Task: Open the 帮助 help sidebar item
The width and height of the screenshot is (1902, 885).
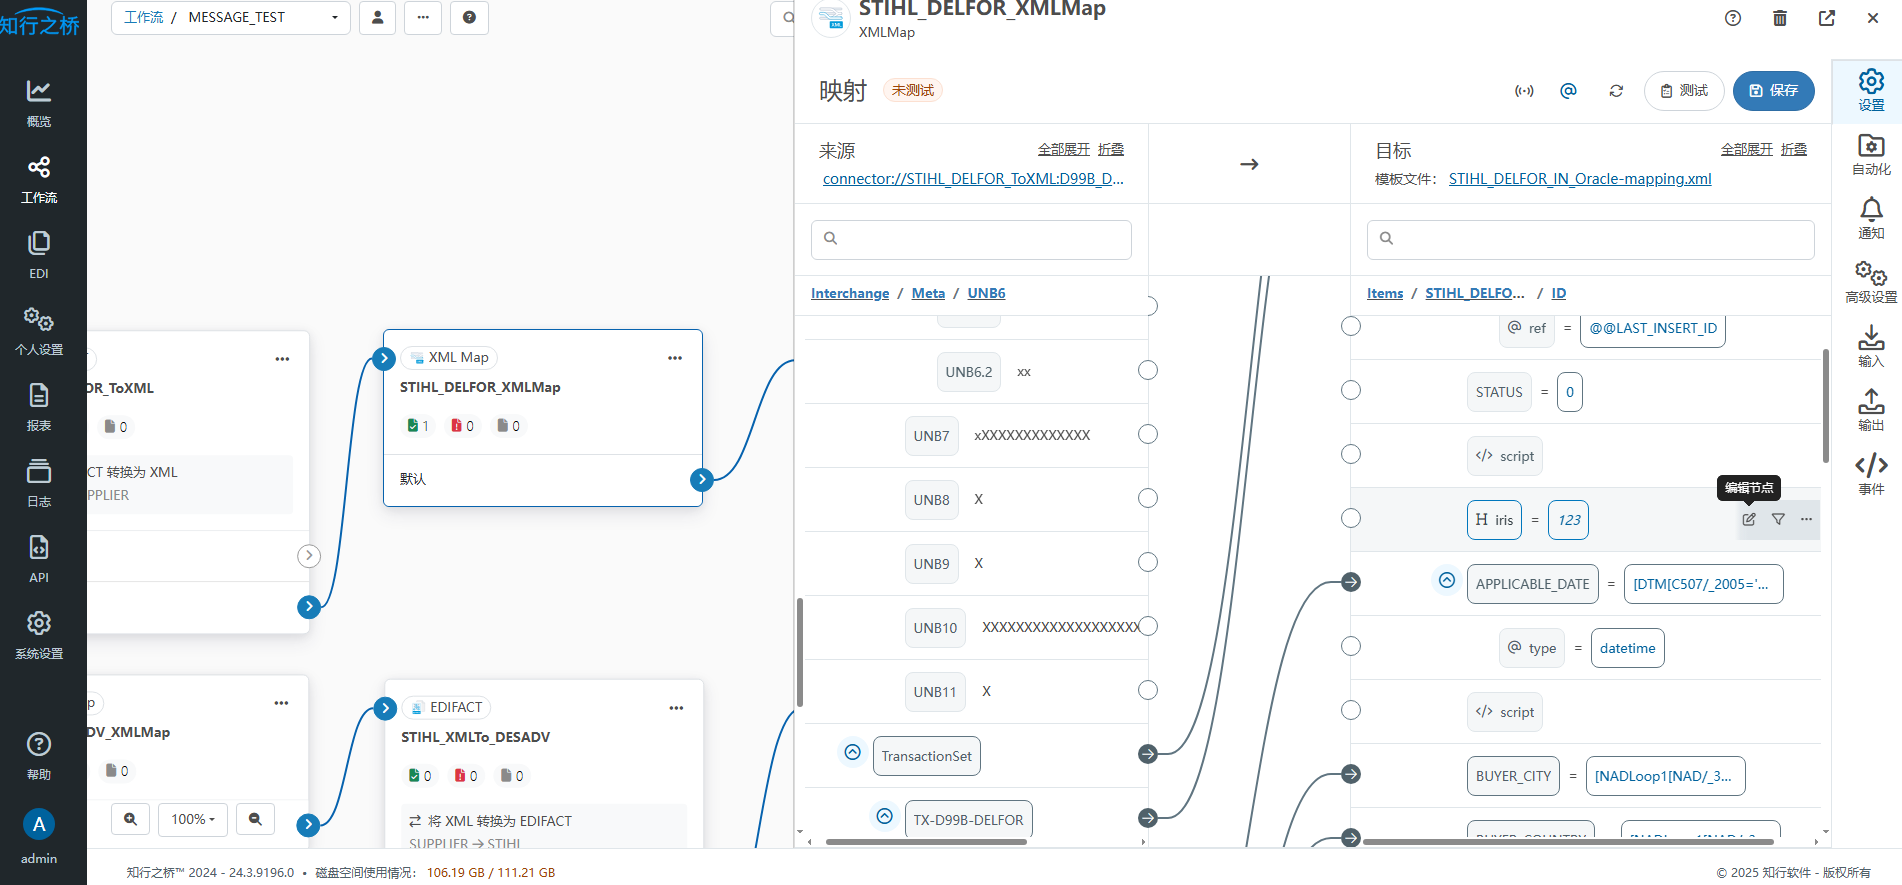Action: 39,755
